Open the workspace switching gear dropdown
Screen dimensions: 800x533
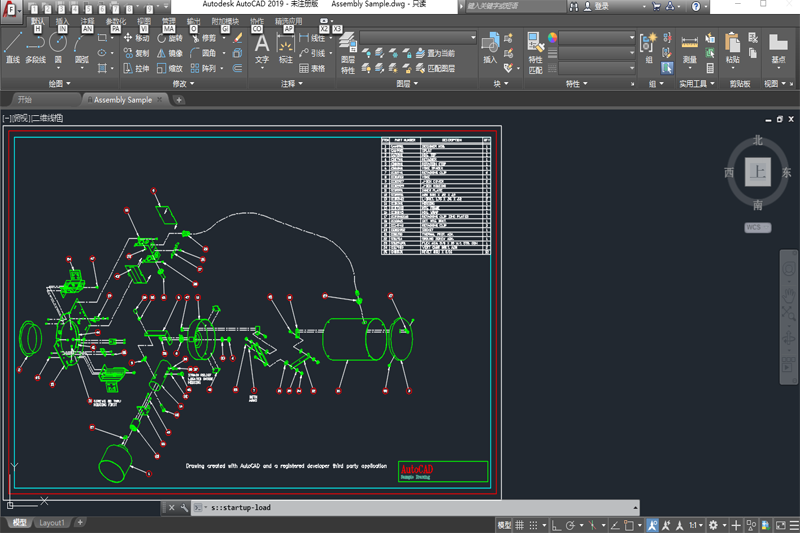point(716,525)
